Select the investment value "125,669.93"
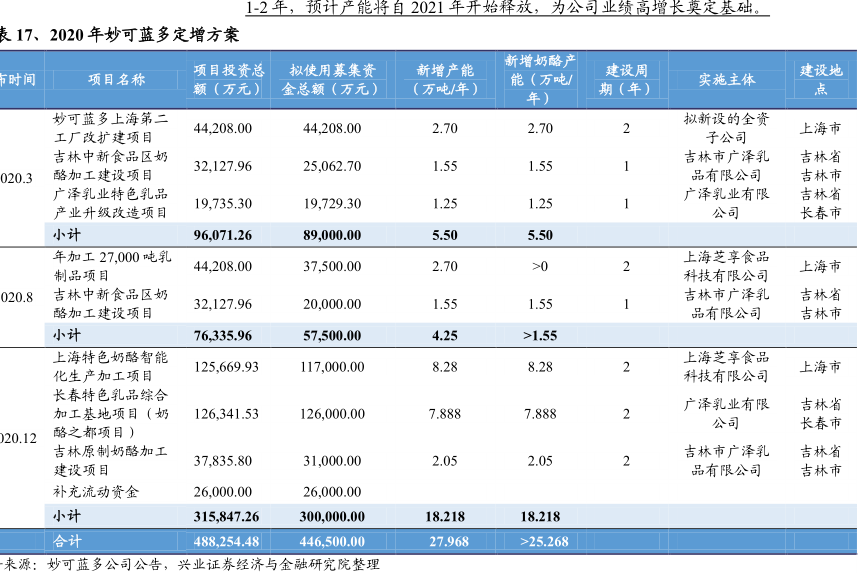 click(226, 367)
